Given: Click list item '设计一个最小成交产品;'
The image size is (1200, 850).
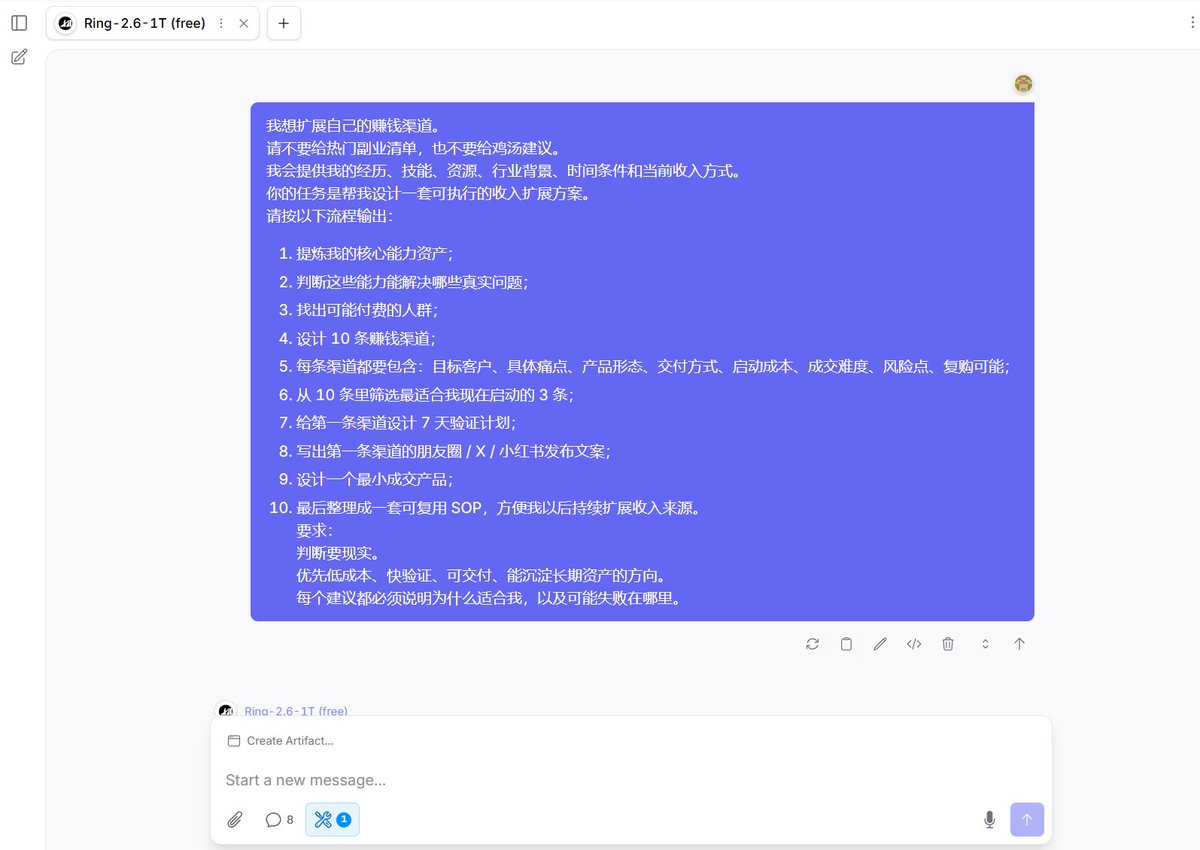Looking at the screenshot, I should [x=374, y=479].
